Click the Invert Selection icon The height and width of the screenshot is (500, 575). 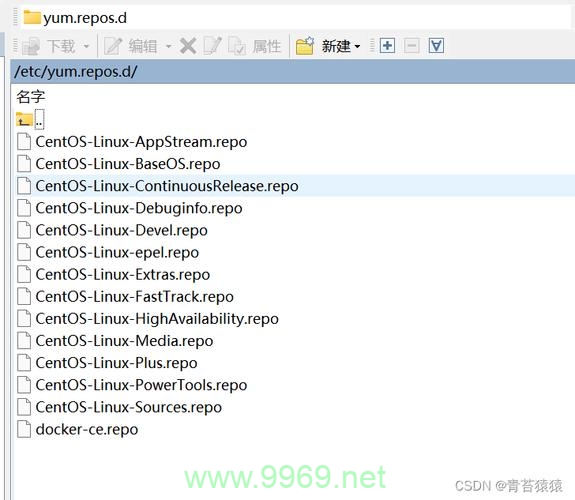(436, 46)
